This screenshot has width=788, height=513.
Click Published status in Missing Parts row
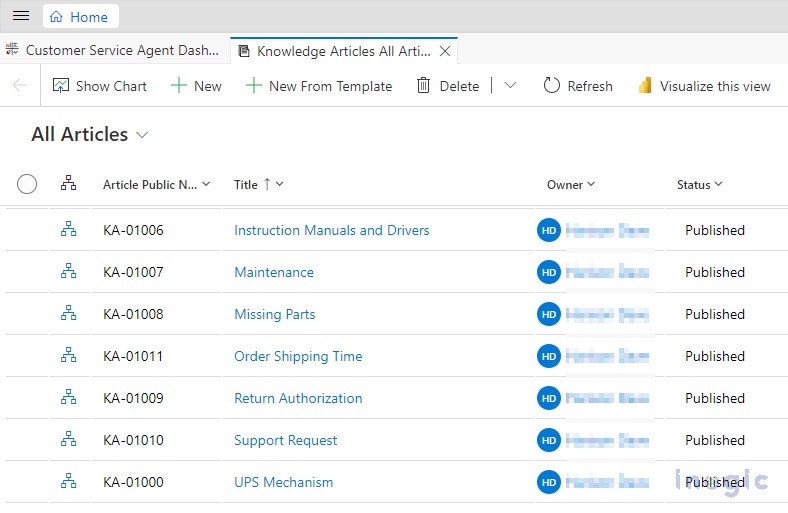715,314
